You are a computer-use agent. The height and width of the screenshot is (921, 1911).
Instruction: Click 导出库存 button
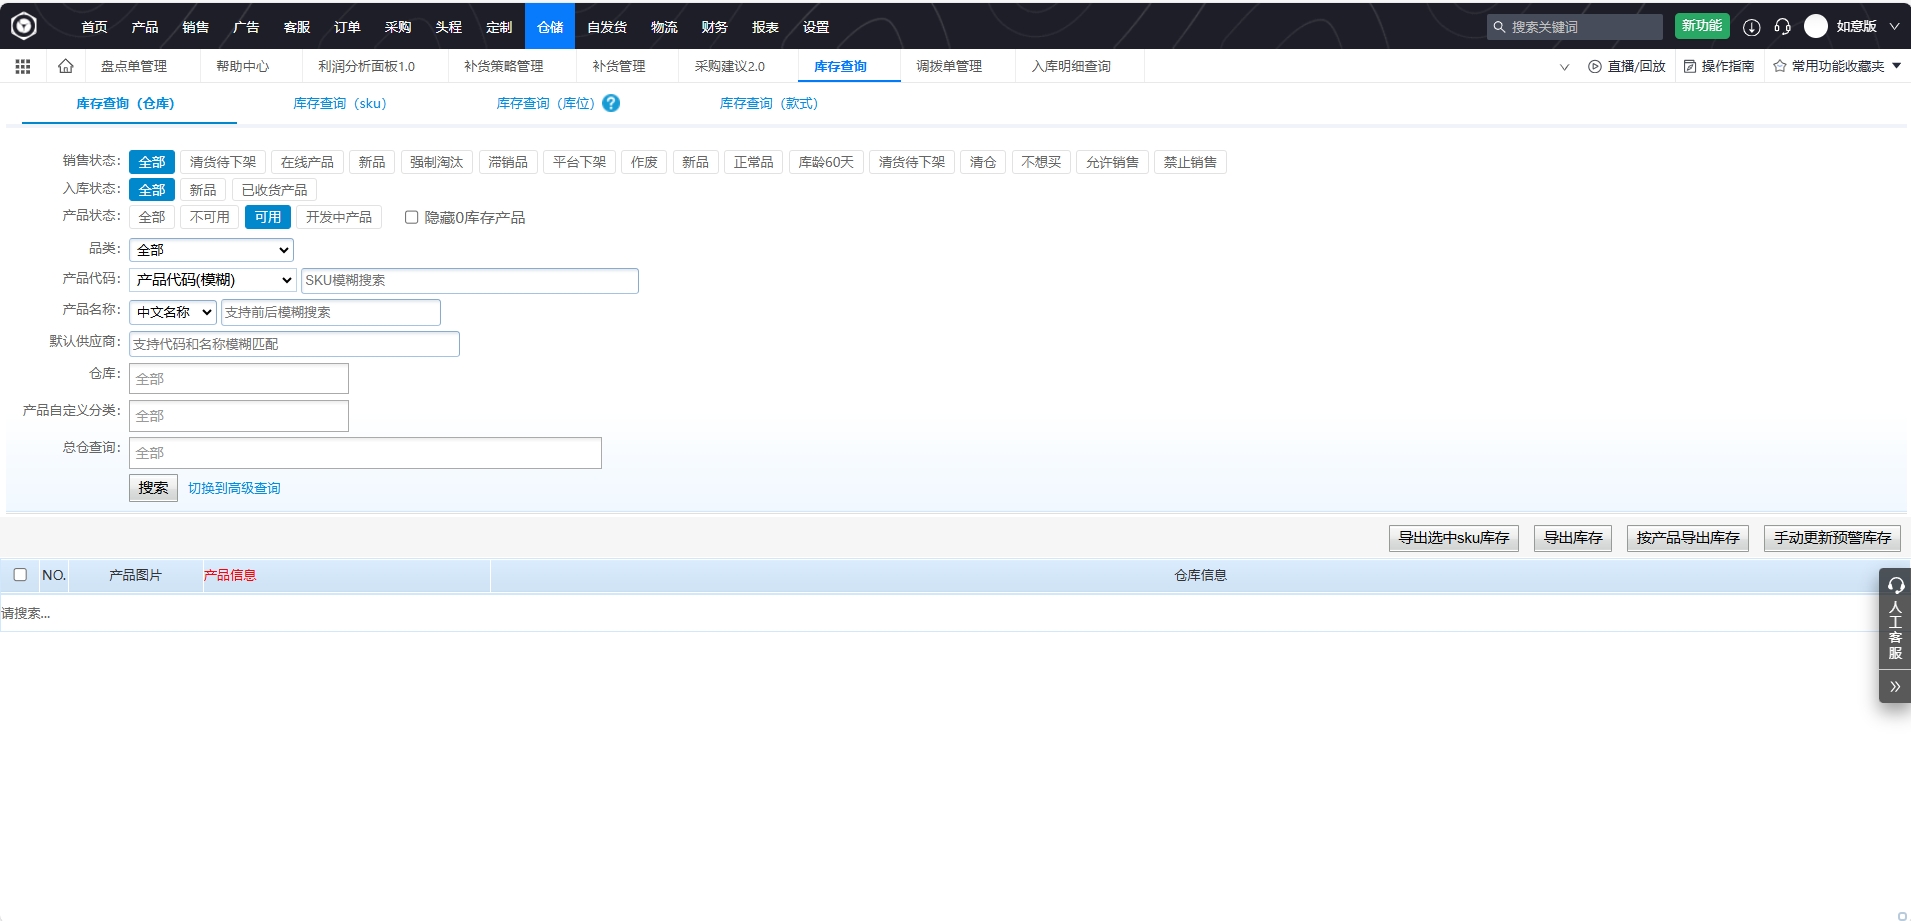[1573, 538]
